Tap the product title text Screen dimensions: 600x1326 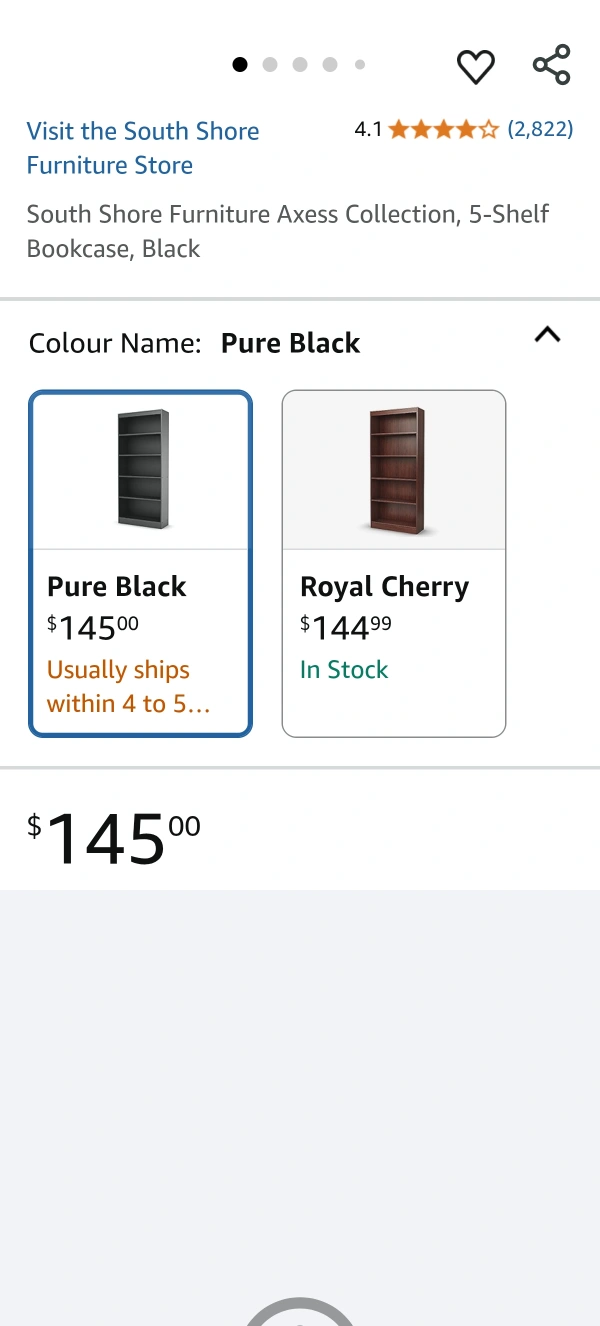[x=288, y=231]
